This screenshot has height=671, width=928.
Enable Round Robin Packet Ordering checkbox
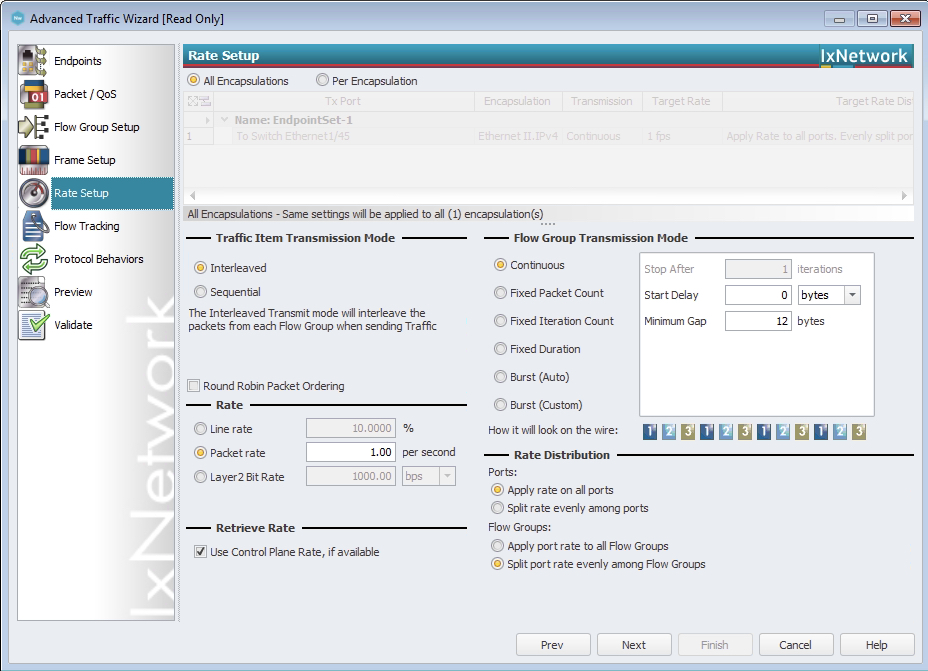coord(194,386)
